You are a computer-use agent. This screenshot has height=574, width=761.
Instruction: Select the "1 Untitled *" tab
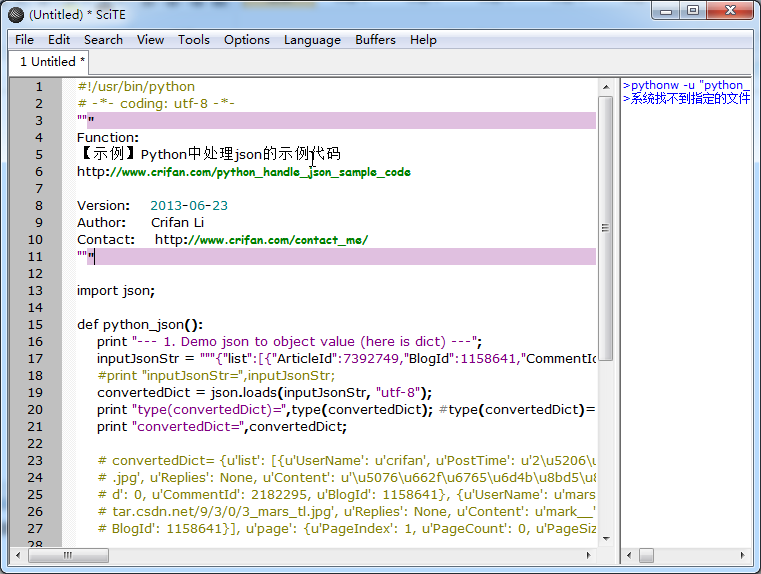coord(52,62)
